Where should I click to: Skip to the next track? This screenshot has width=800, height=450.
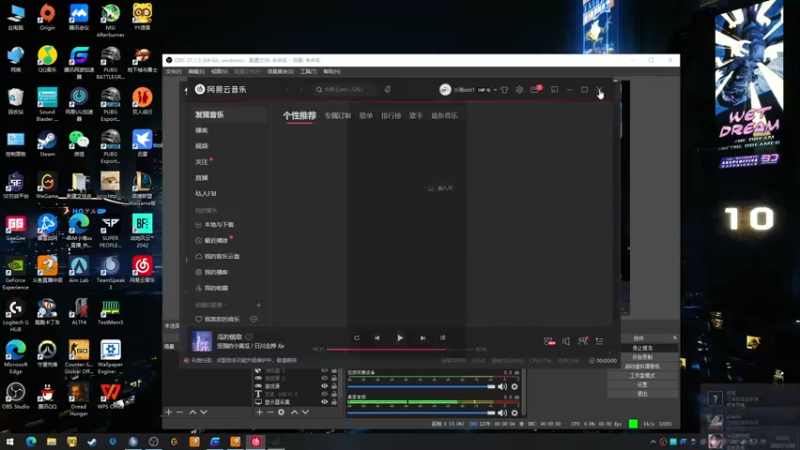(x=422, y=338)
